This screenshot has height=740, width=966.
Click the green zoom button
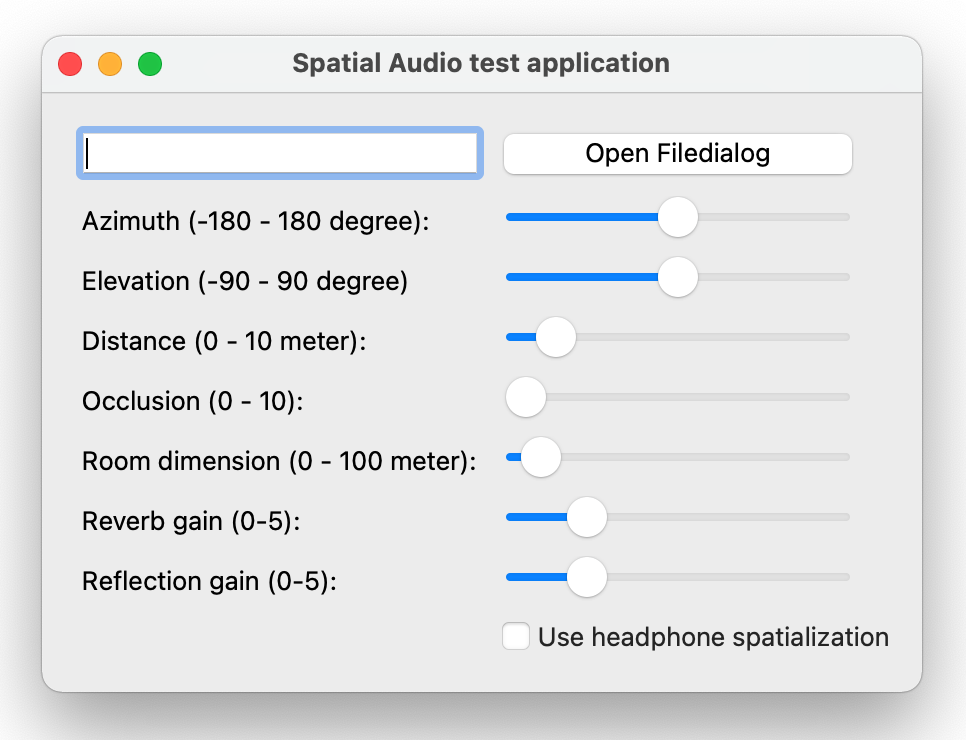click(x=149, y=63)
